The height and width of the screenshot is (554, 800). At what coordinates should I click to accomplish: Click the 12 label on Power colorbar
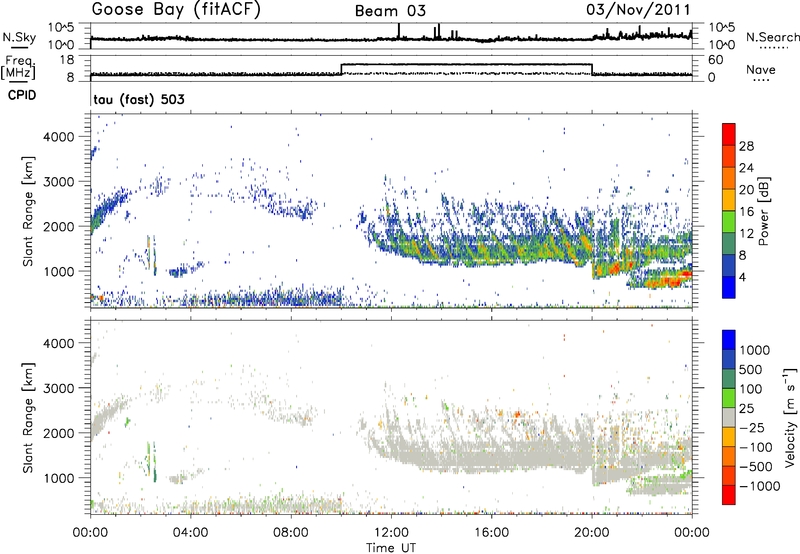(x=746, y=234)
